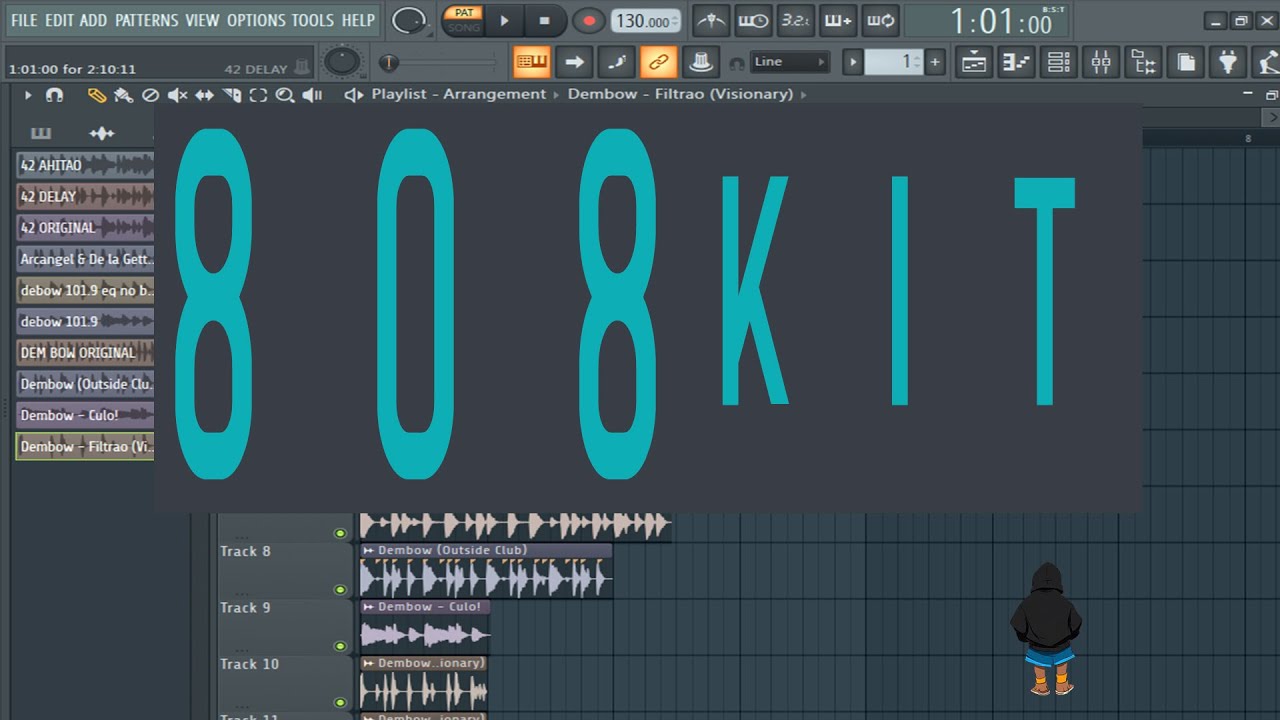This screenshot has height=720, width=1280.
Task: Open the Piano roll view
Action: [1016, 62]
